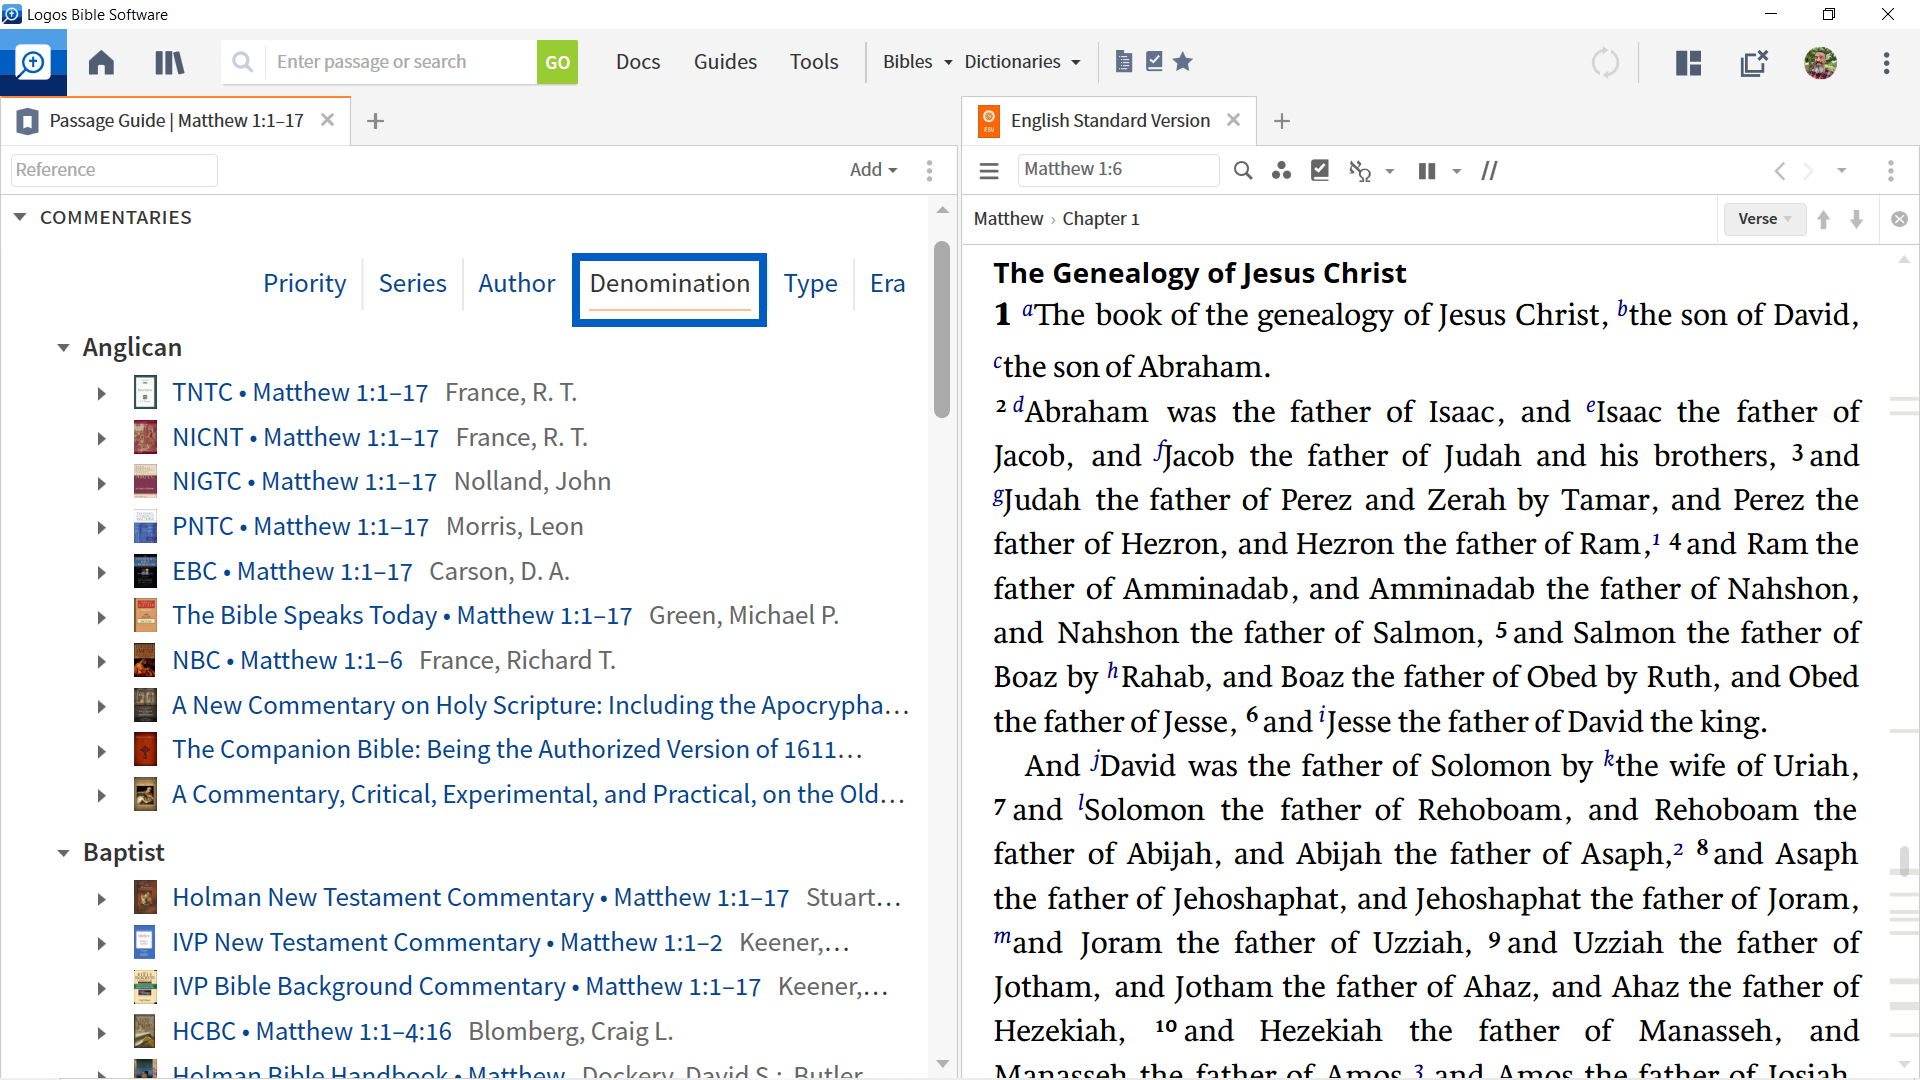Navigate back in ESV history
This screenshot has width=1920, height=1080.
[1780, 171]
